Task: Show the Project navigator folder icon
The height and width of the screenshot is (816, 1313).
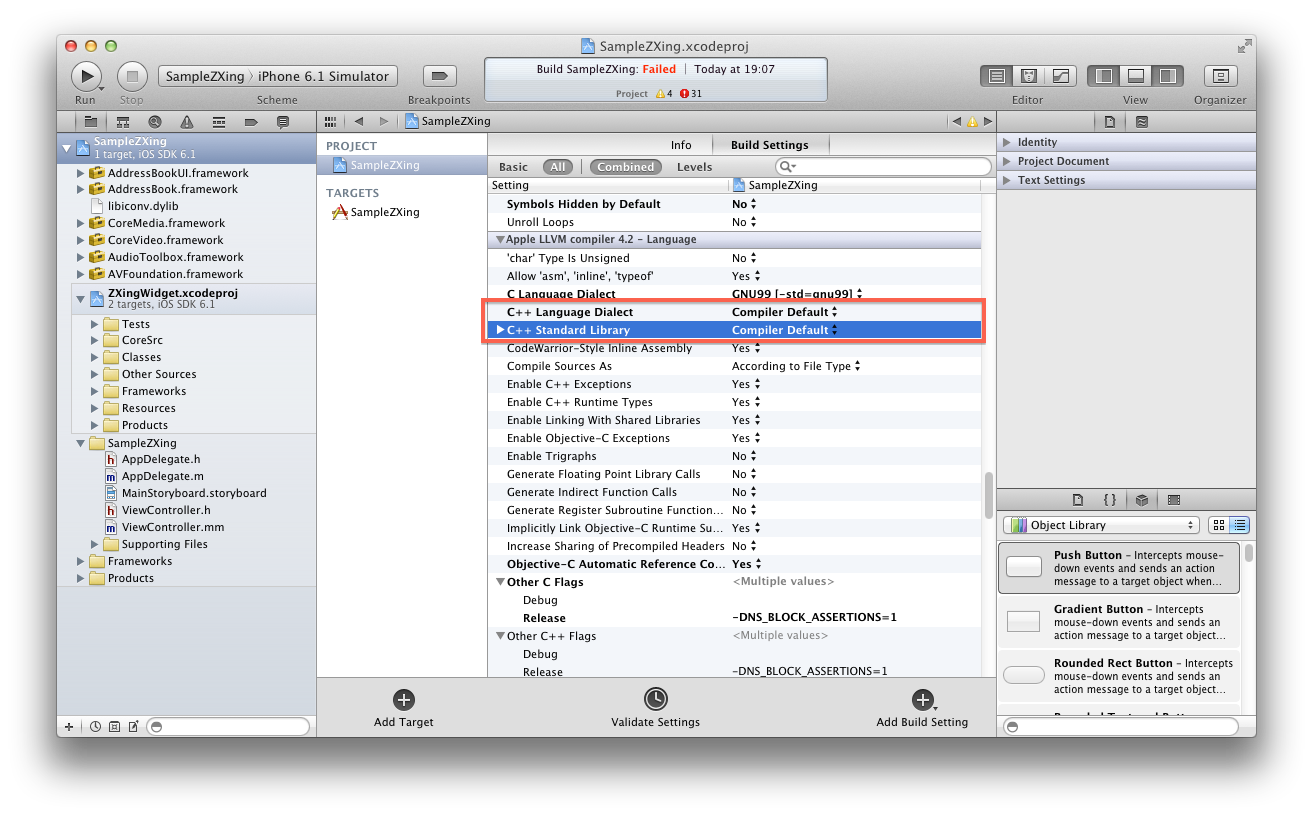Action: (x=90, y=121)
